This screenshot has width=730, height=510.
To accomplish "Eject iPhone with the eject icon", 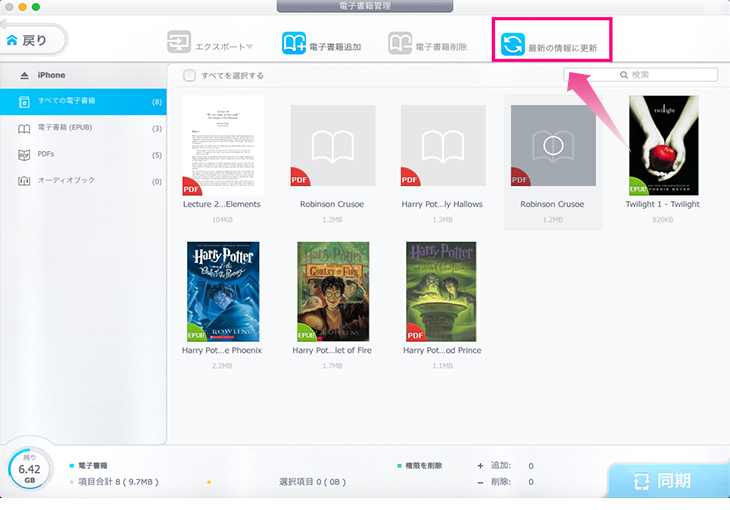I will (24, 75).
